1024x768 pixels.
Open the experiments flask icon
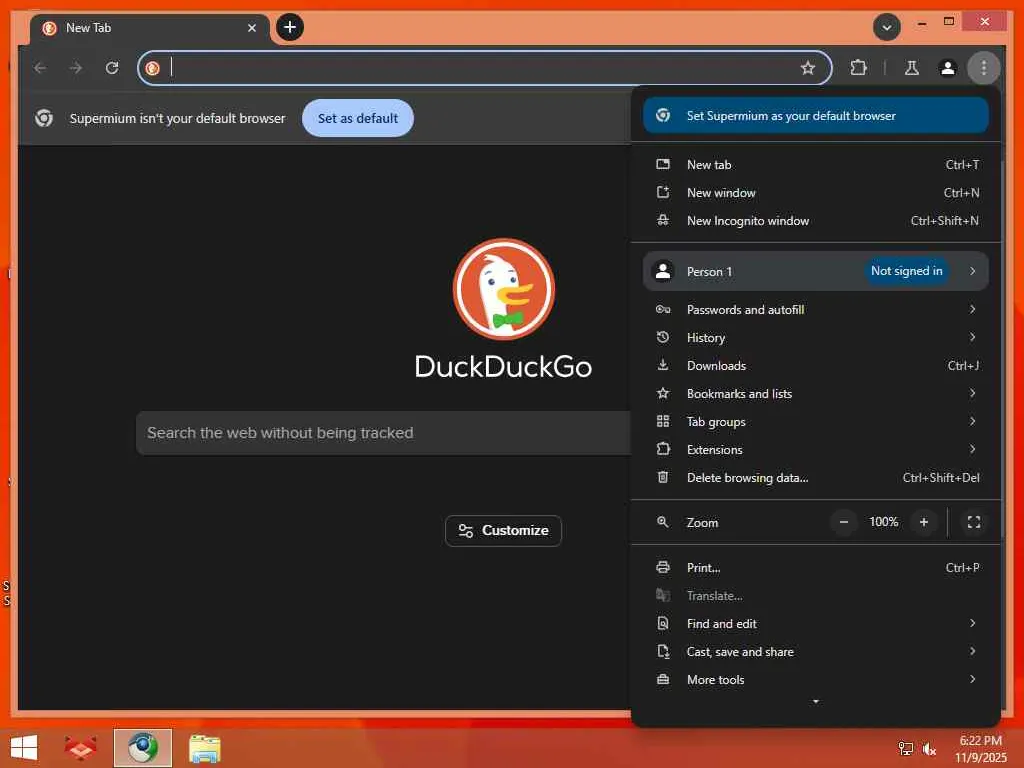point(912,68)
